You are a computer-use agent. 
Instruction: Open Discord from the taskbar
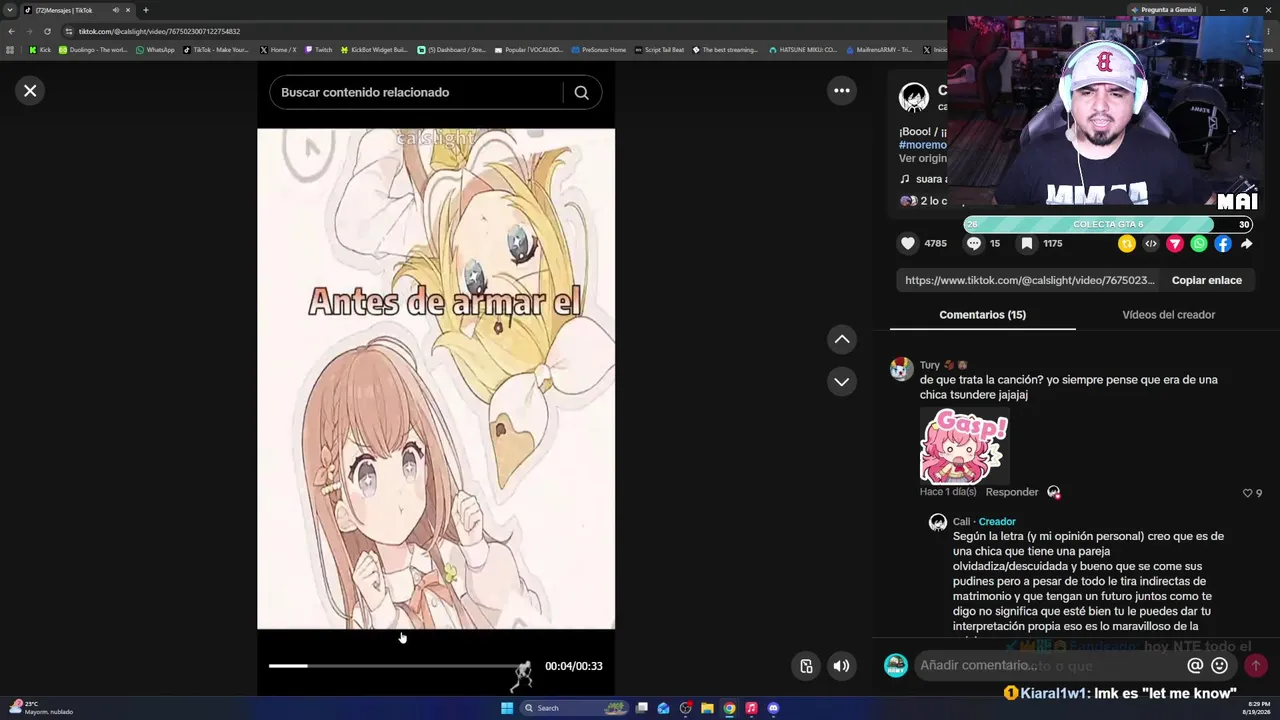(x=773, y=708)
